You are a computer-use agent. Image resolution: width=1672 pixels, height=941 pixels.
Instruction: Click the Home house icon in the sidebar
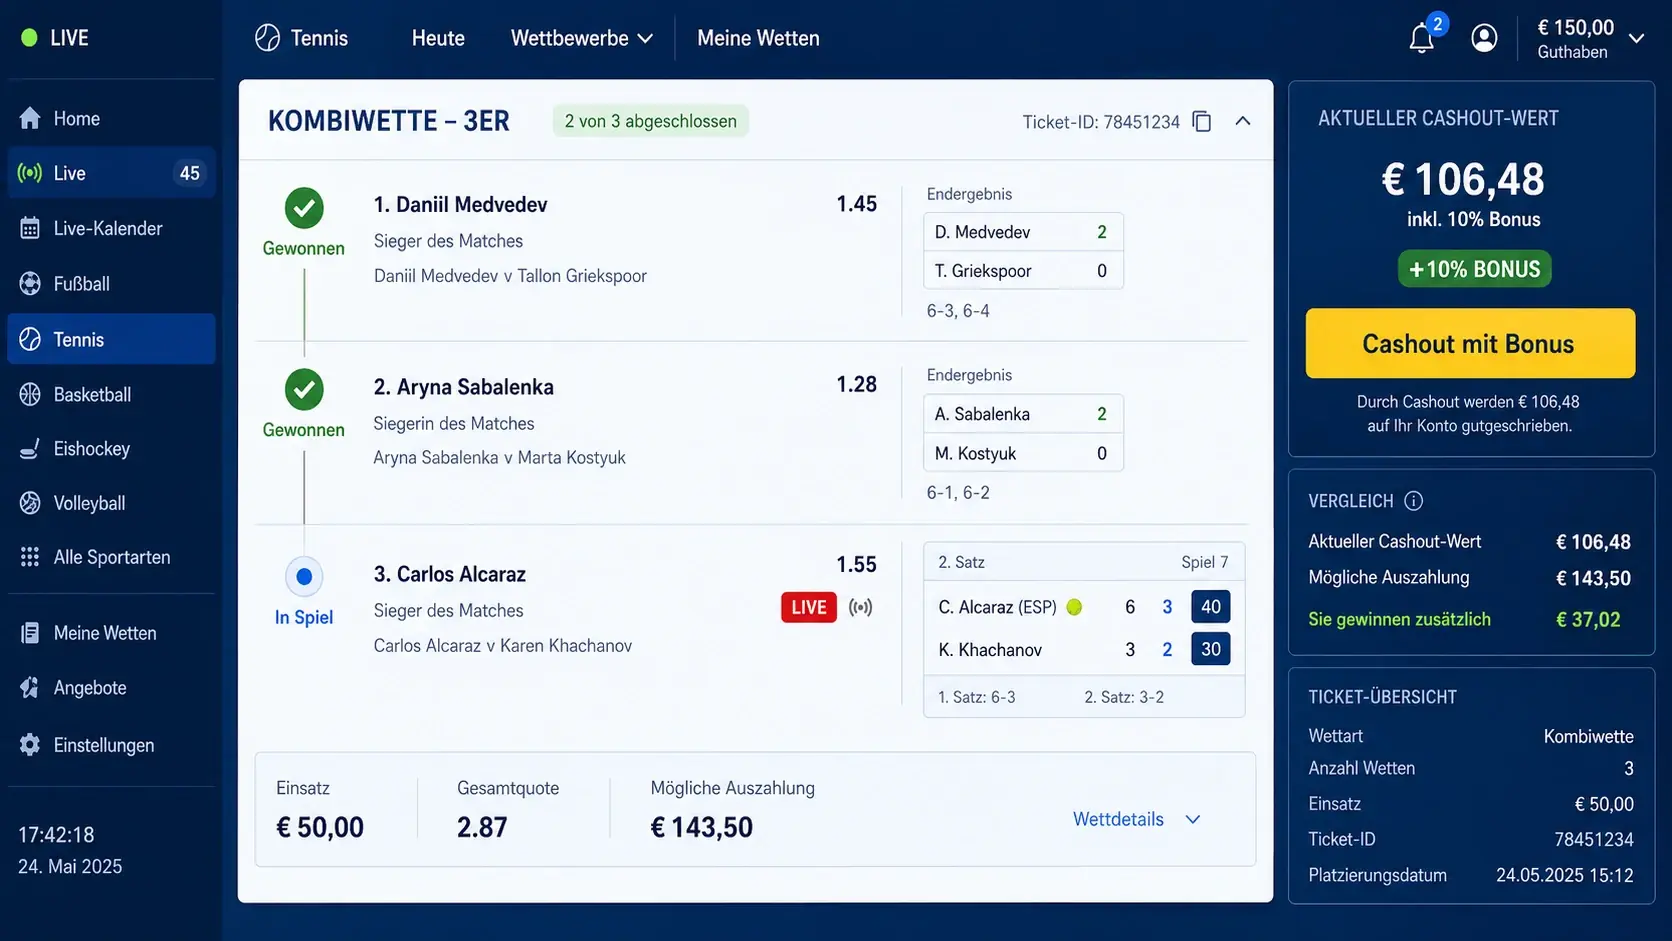30,118
